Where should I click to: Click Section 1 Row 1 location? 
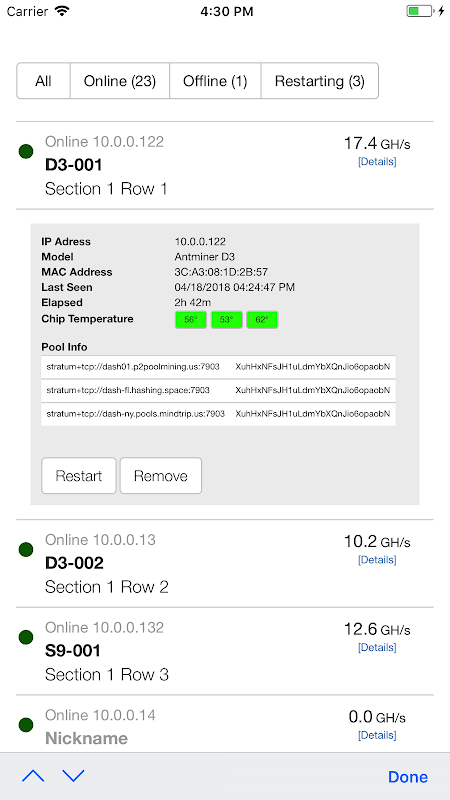tap(106, 189)
